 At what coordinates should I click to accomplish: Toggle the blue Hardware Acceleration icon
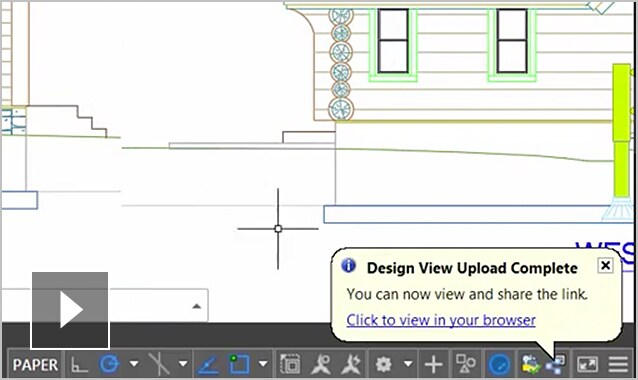pyautogui.click(x=499, y=364)
